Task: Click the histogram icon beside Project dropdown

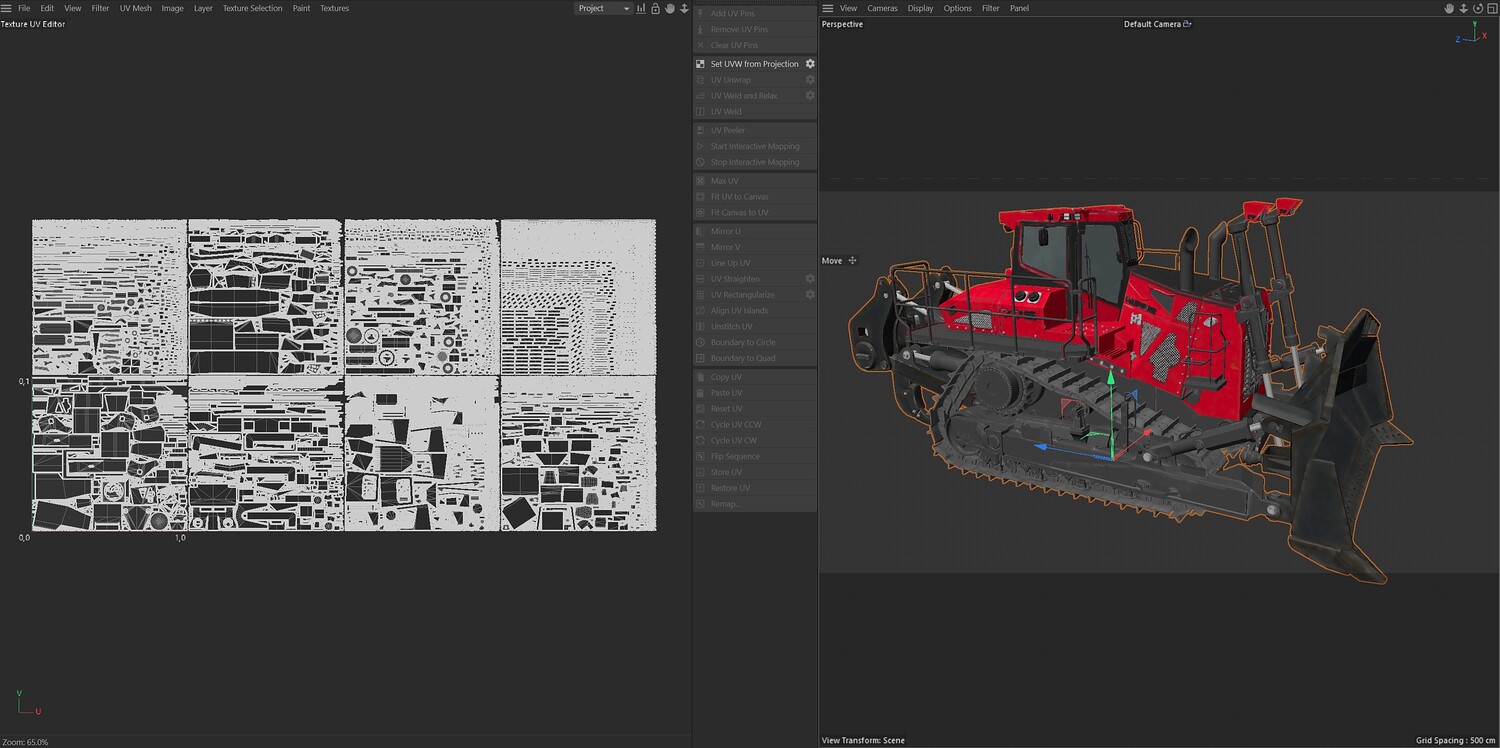Action: tap(641, 8)
